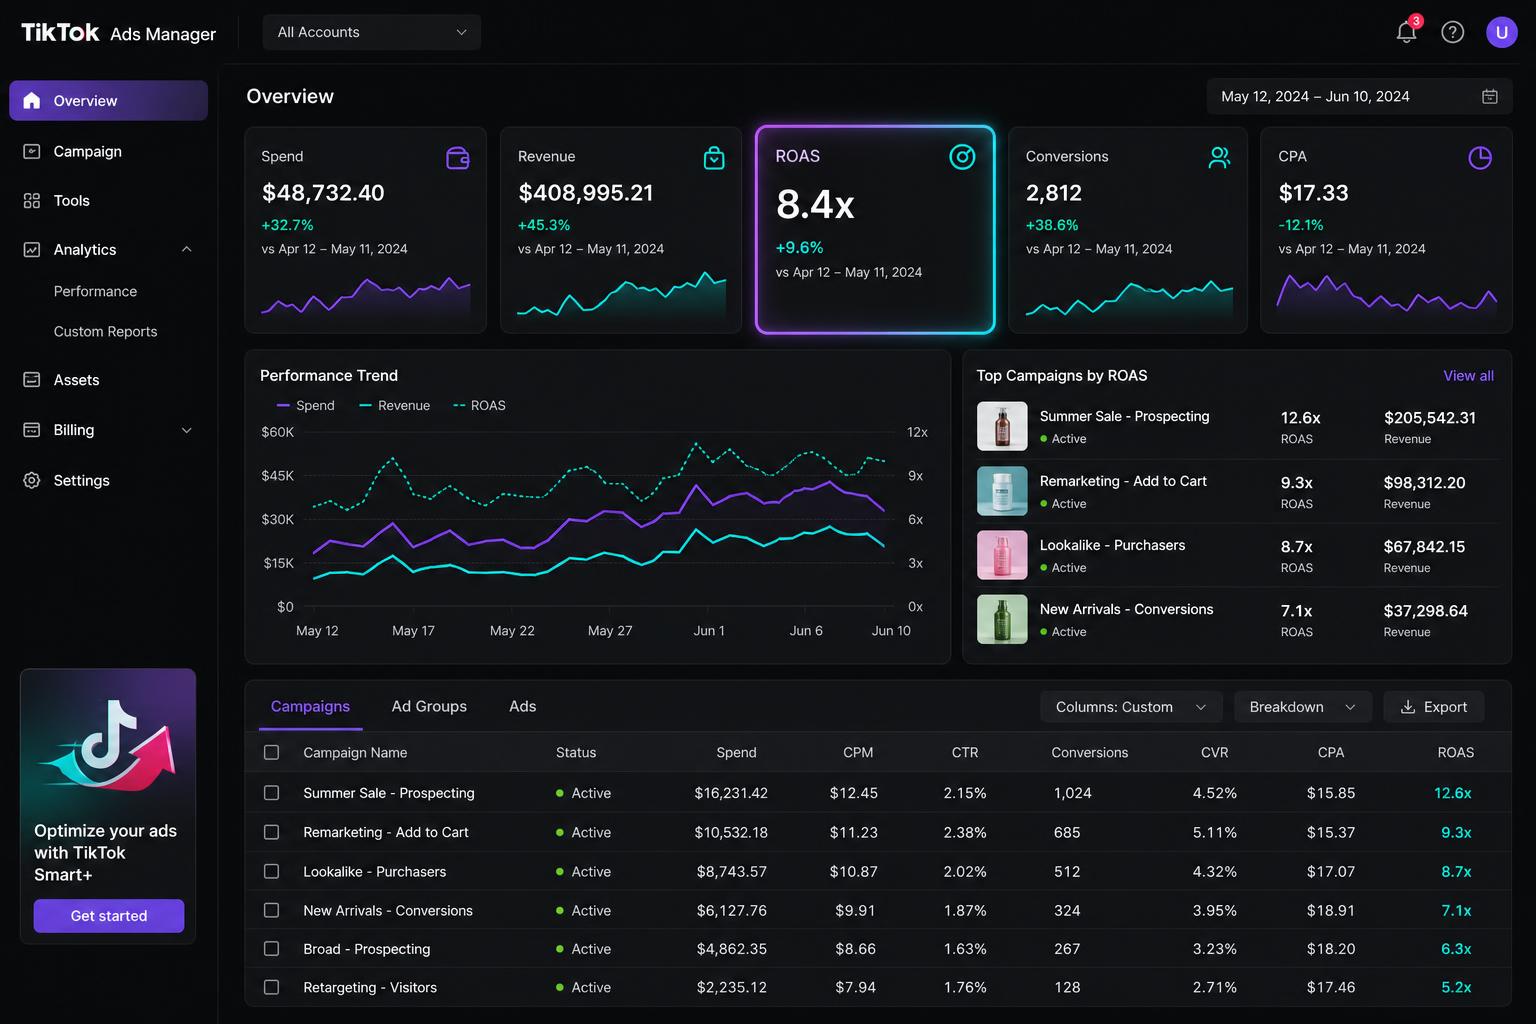
Task: Select the ROAS 8.4x metric card
Action: pos(875,229)
